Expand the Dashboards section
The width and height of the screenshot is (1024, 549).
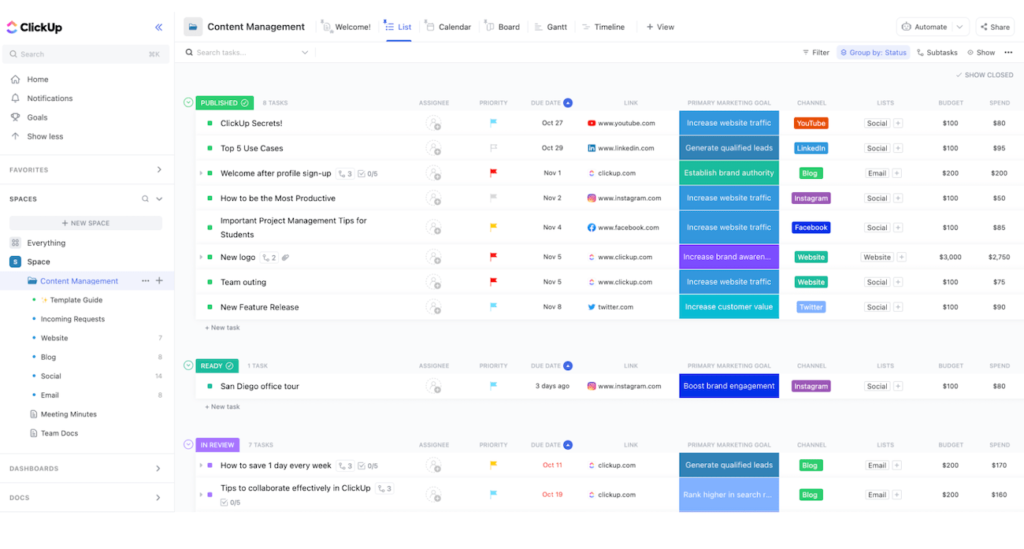(x=159, y=468)
